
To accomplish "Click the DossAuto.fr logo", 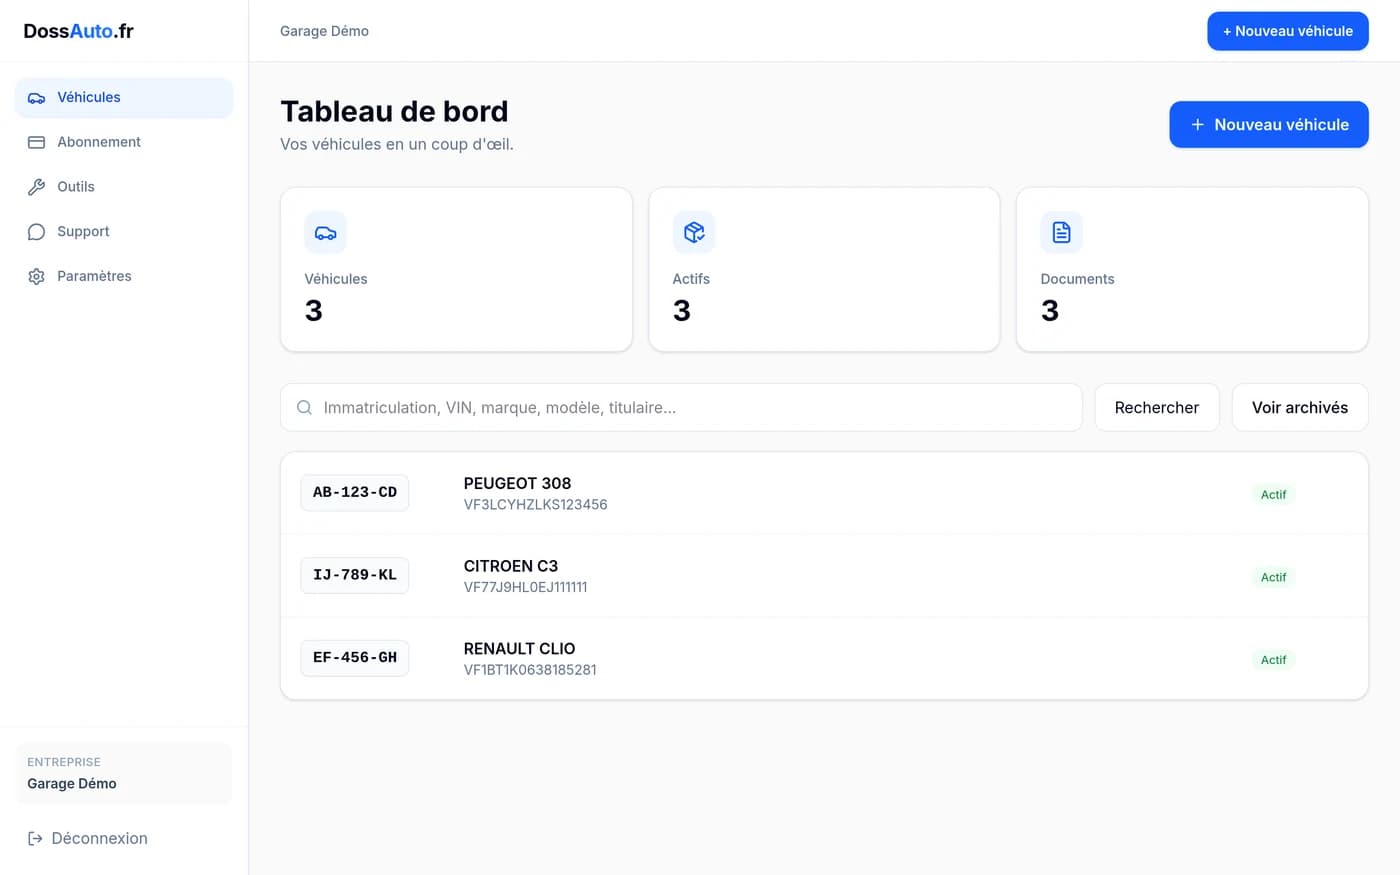I will pyautogui.click(x=78, y=31).
